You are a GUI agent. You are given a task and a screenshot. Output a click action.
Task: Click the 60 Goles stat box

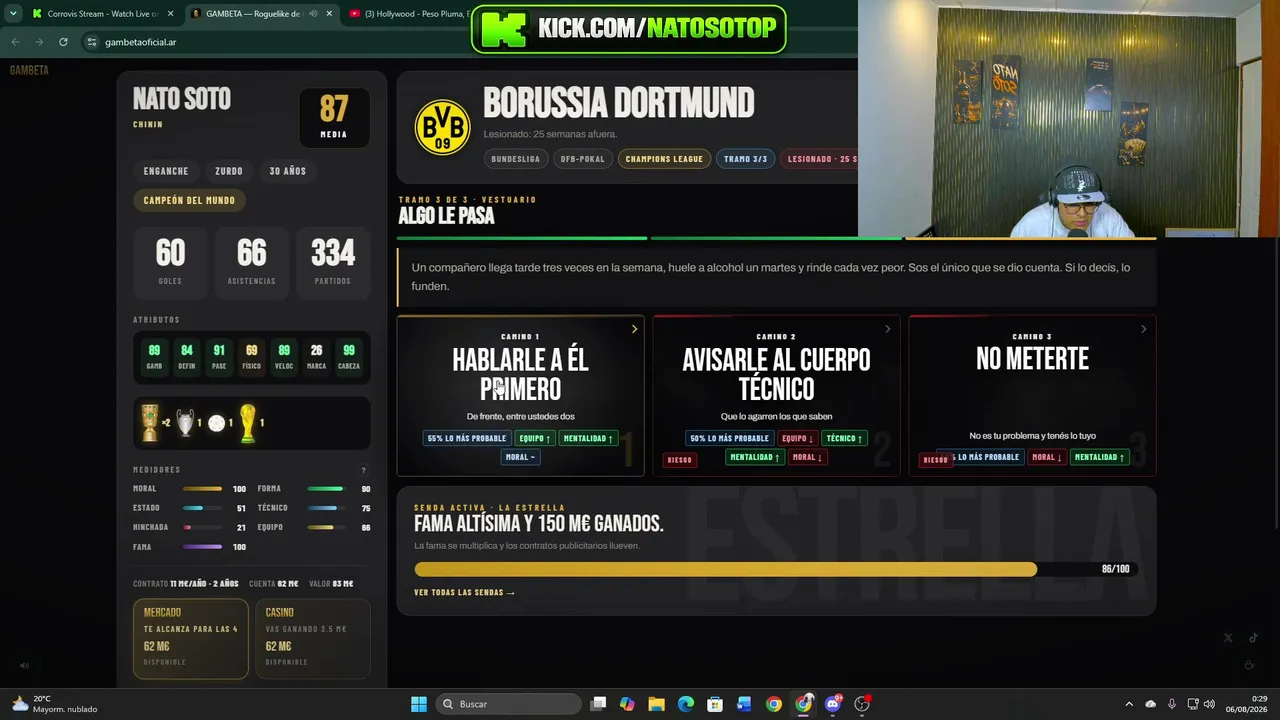[x=170, y=262]
